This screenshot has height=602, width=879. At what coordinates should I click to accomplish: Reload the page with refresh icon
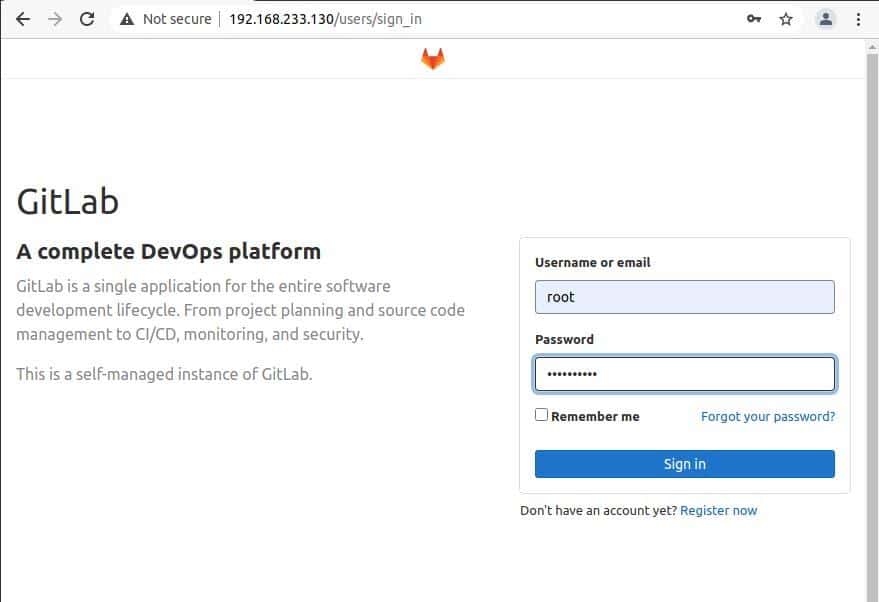(x=87, y=19)
